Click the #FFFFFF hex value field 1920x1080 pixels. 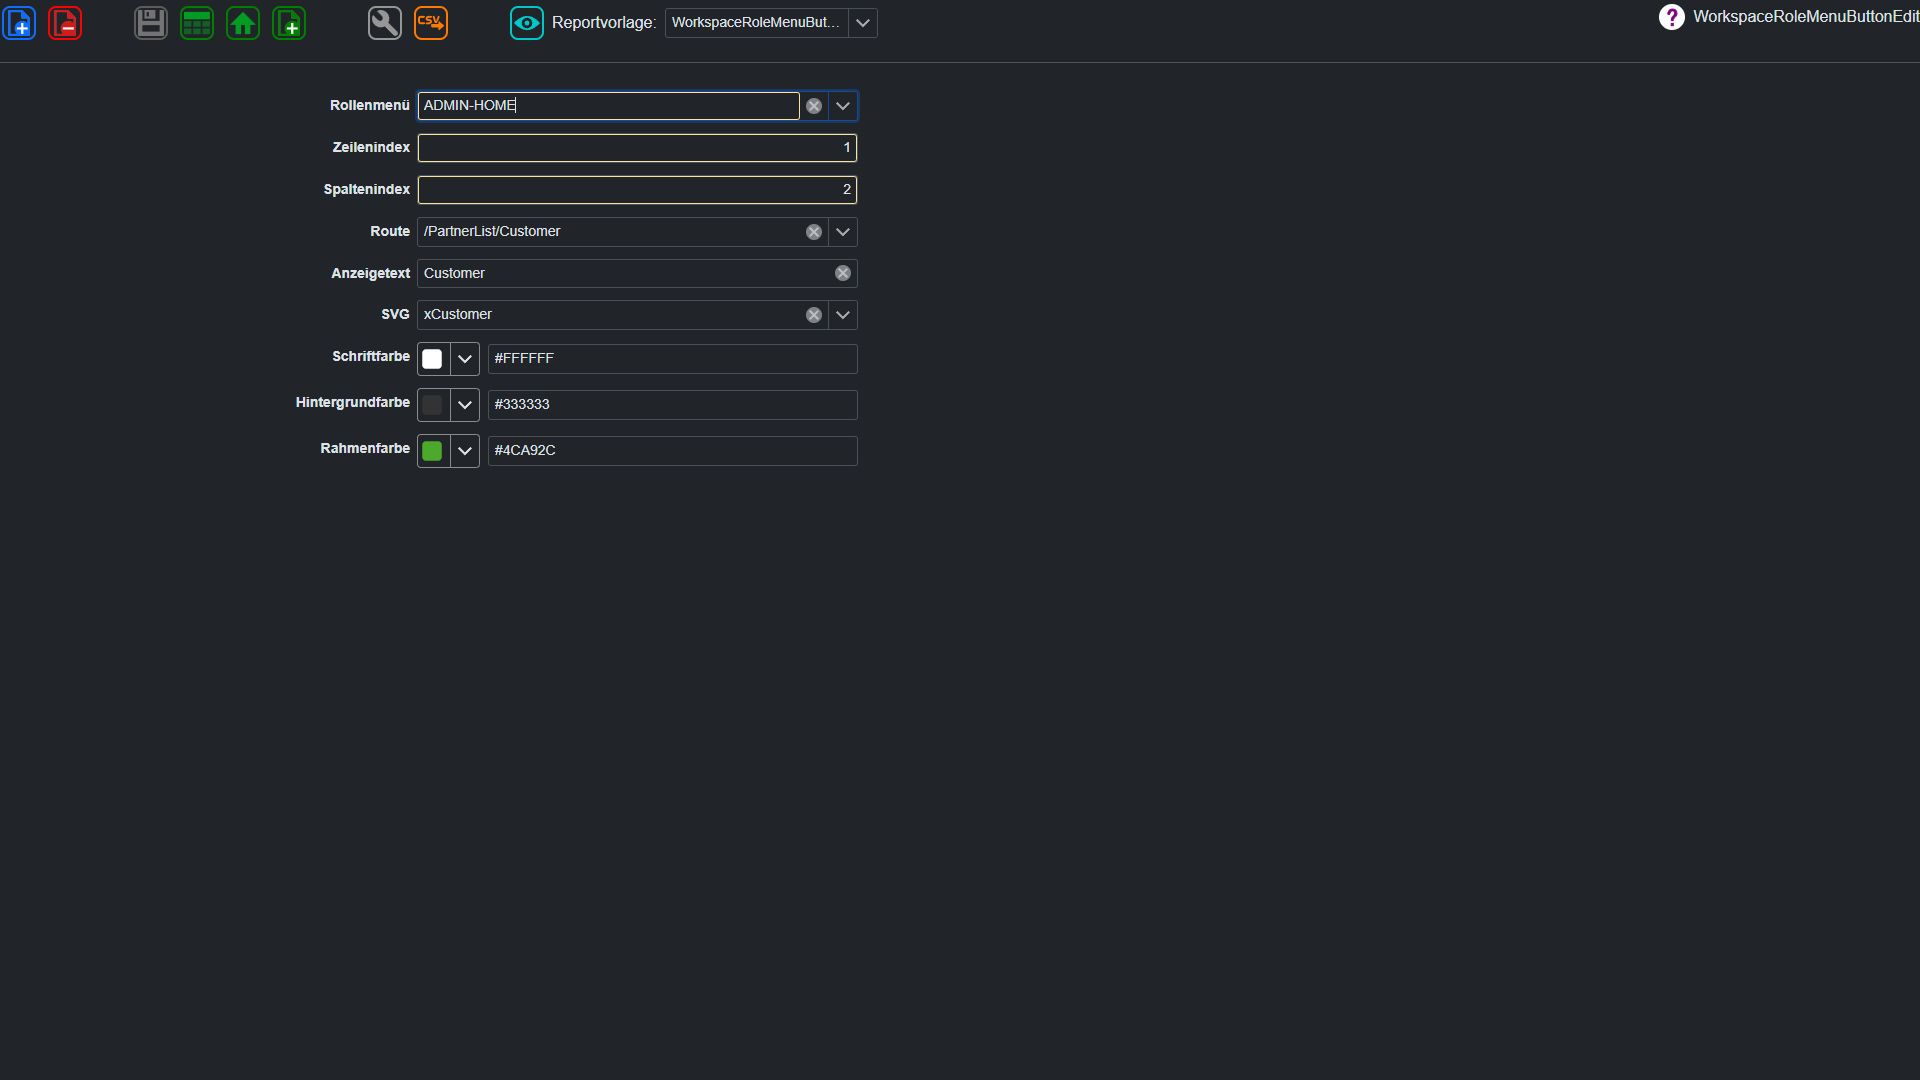click(672, 359)
